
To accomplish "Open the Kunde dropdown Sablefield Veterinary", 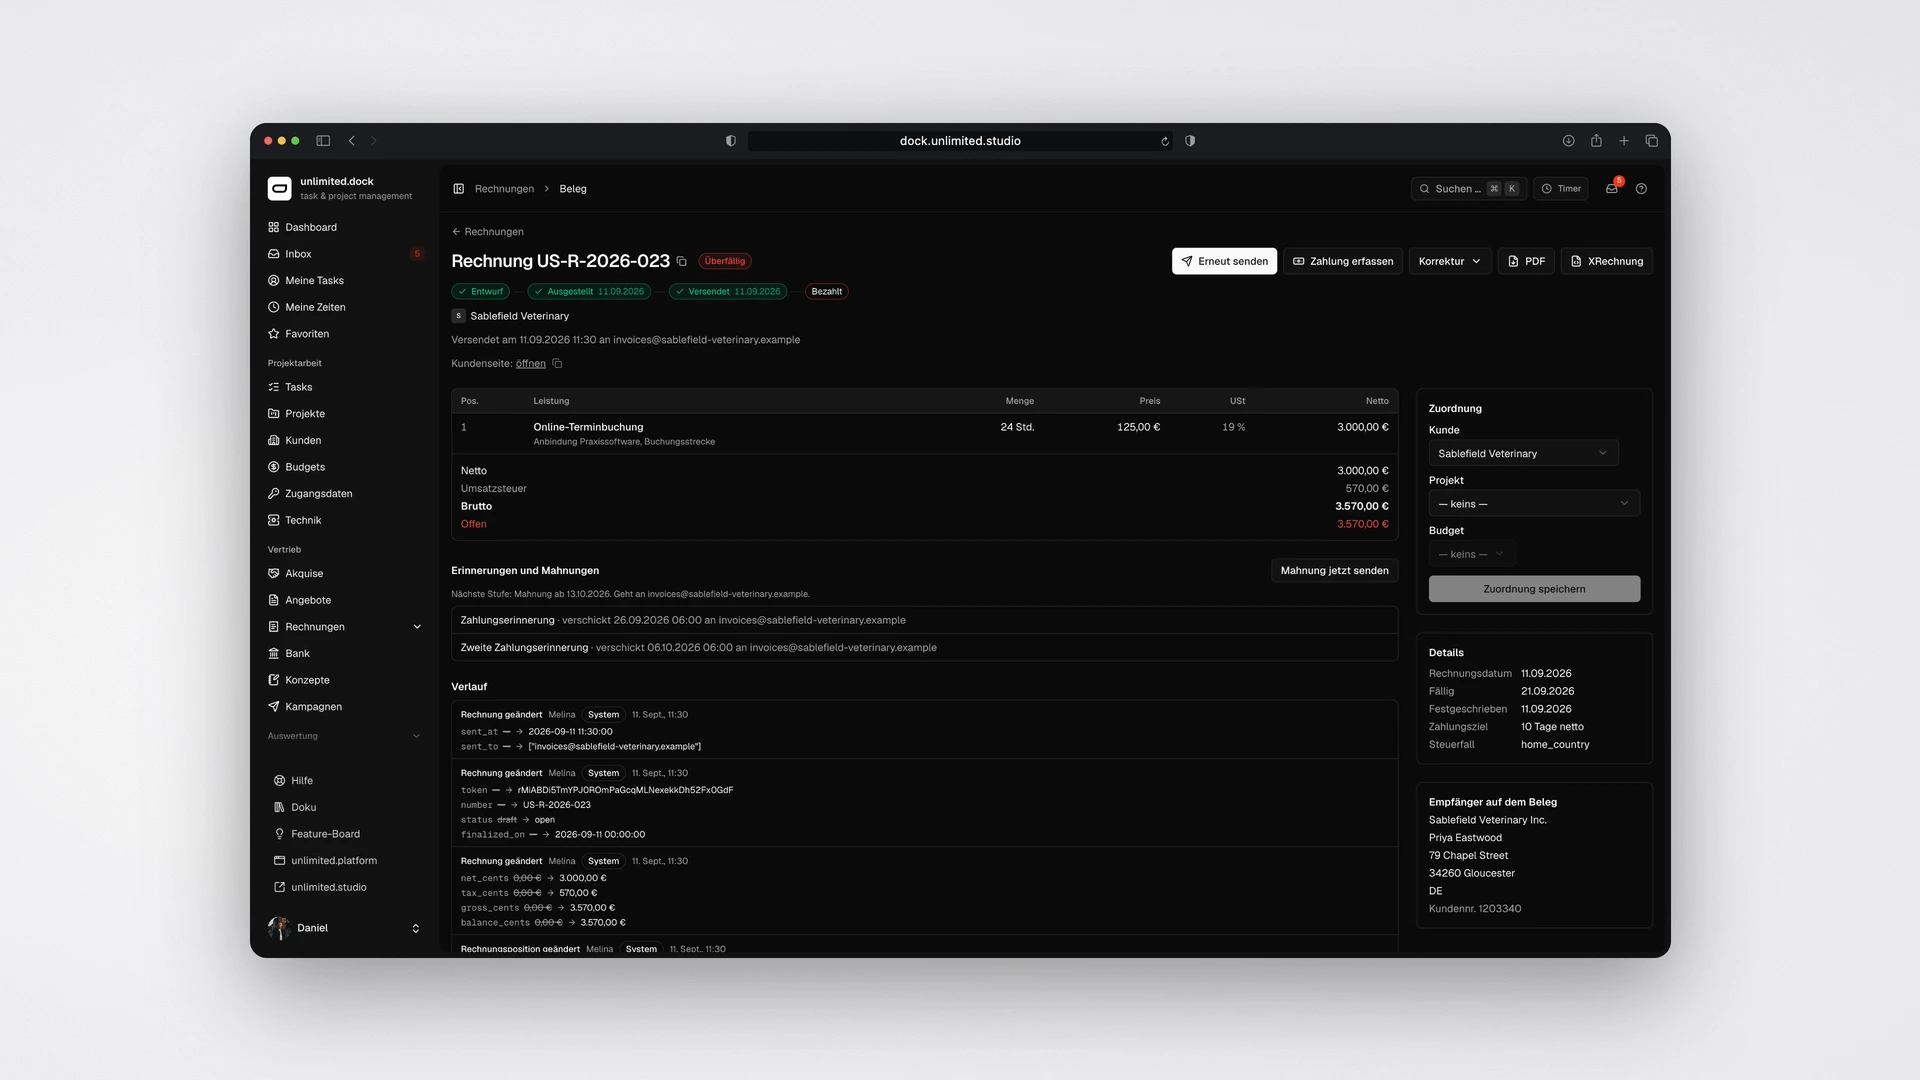I will click(x=1523, y=453).
